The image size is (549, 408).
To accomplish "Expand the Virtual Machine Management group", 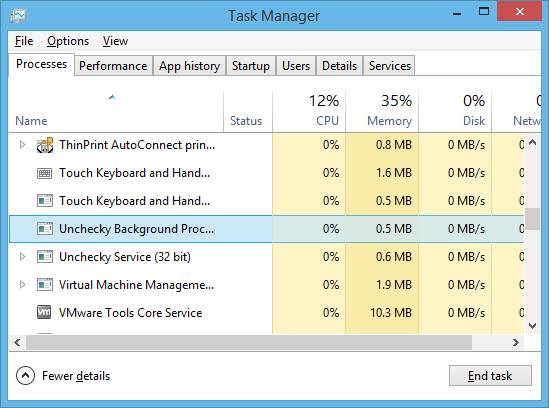I will 22,285.
